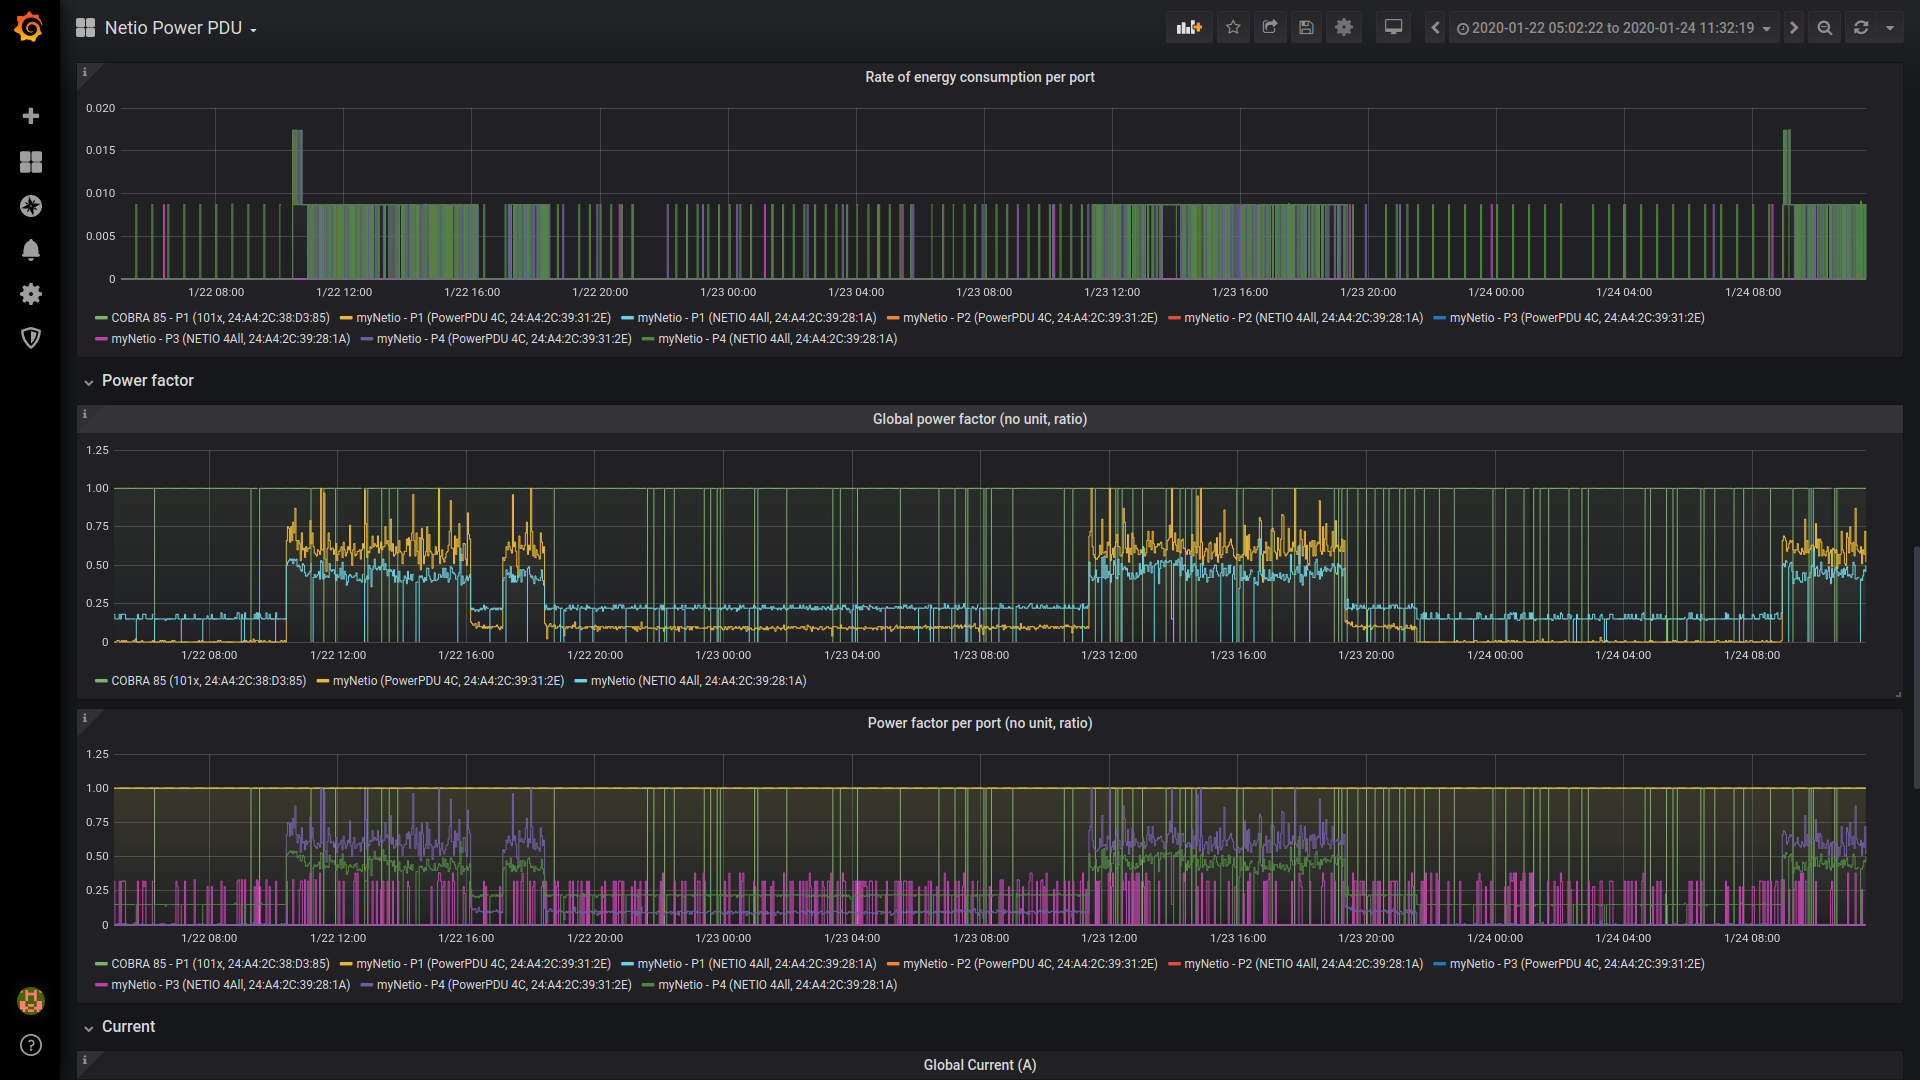Open the Explore compass icon in sidebar
This screenshot has height=1080, width=1920.
(x=31, y=206)
